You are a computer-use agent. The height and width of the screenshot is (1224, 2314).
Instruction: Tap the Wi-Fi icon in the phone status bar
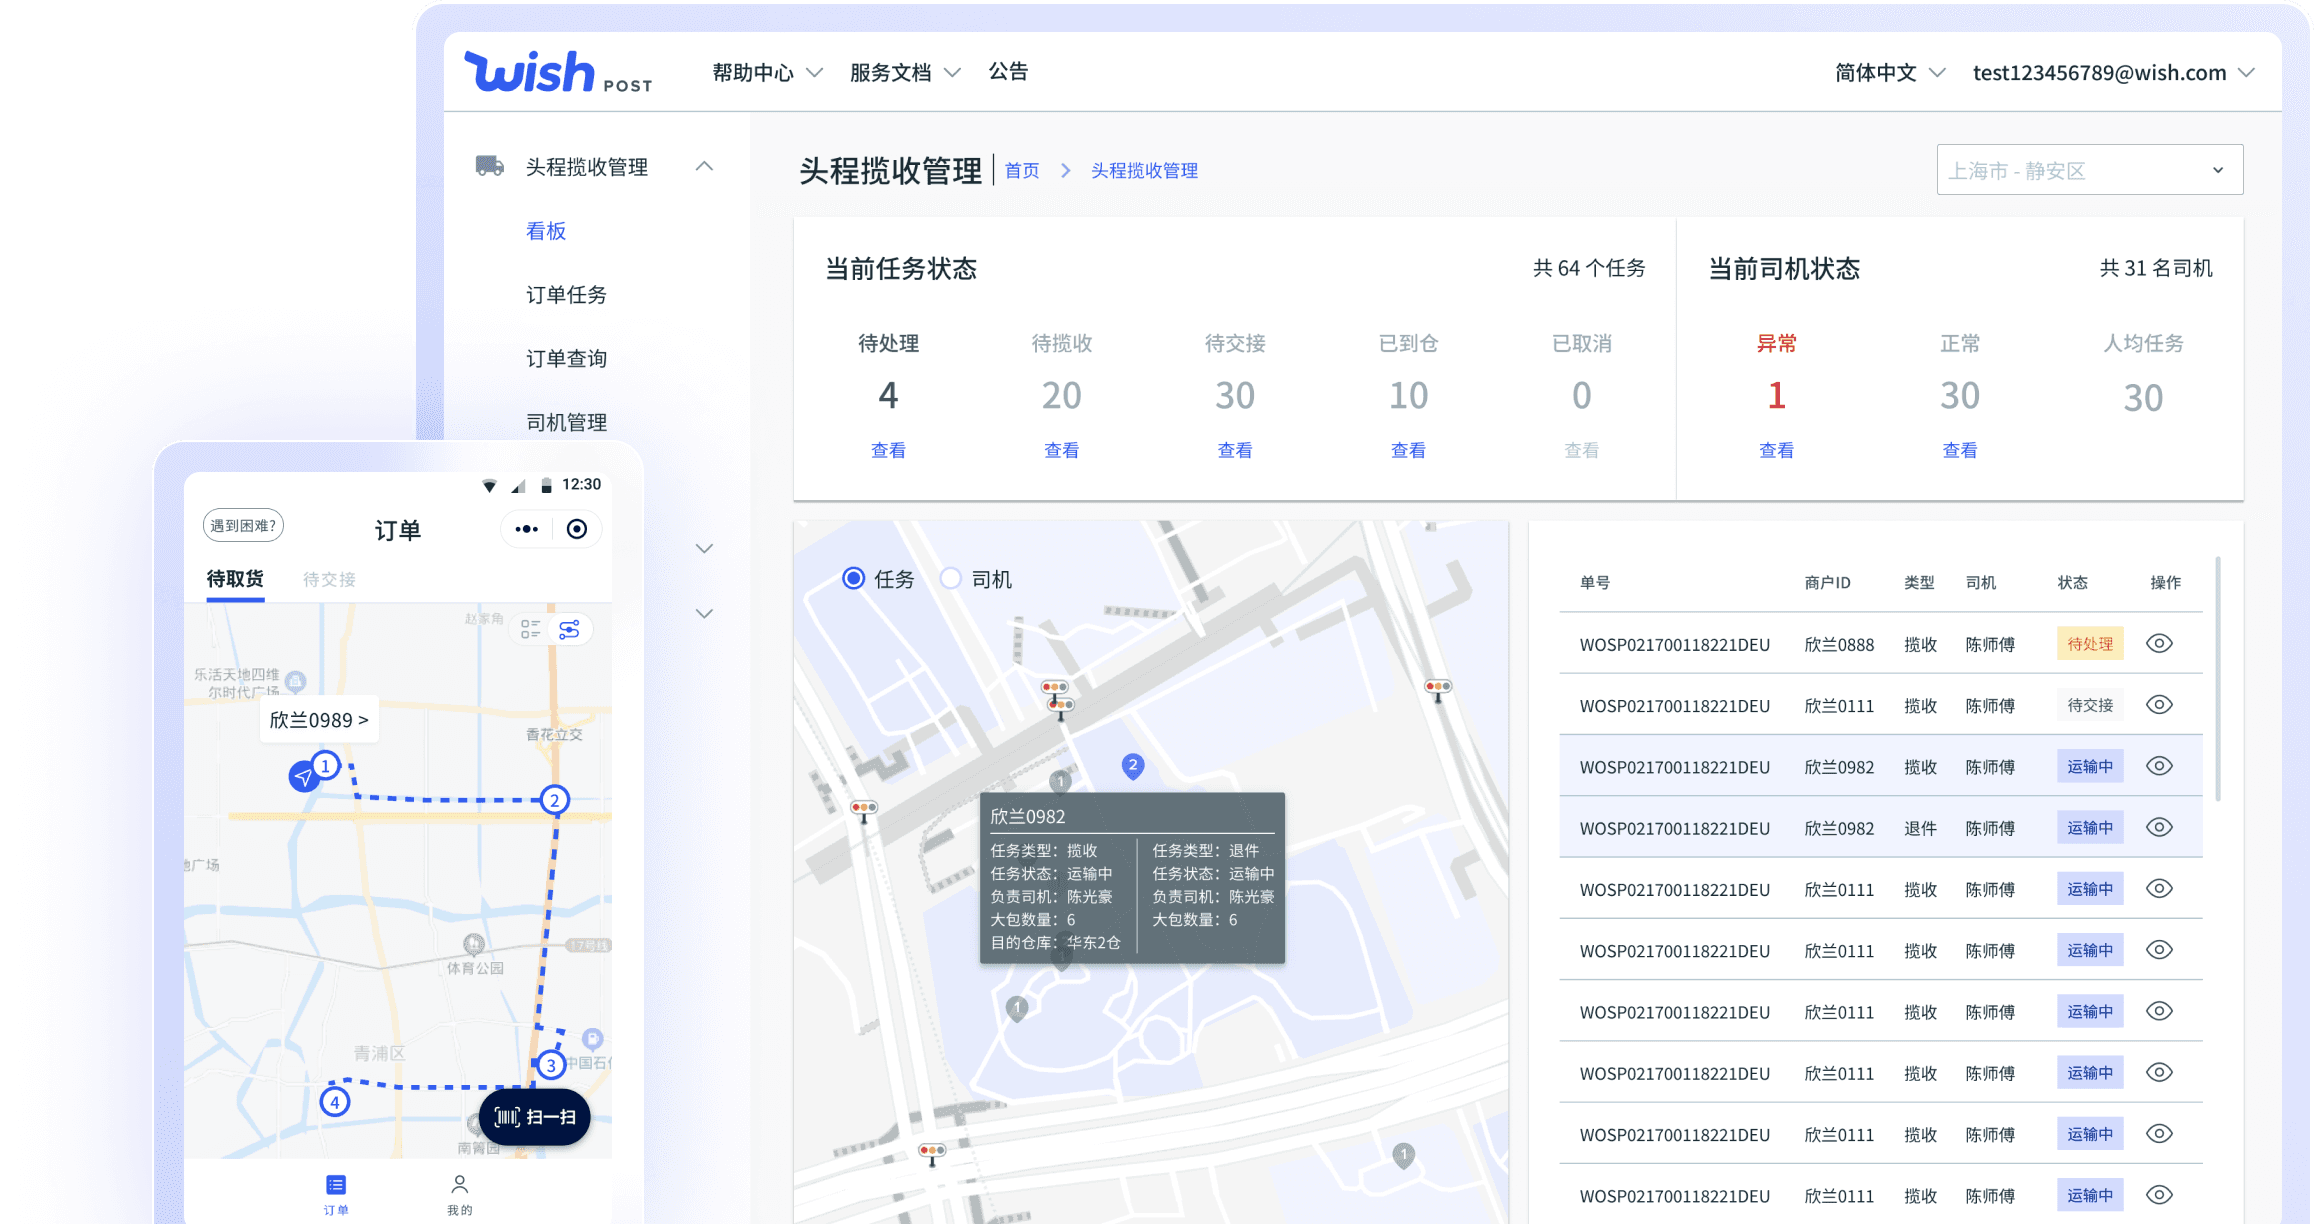489,486
